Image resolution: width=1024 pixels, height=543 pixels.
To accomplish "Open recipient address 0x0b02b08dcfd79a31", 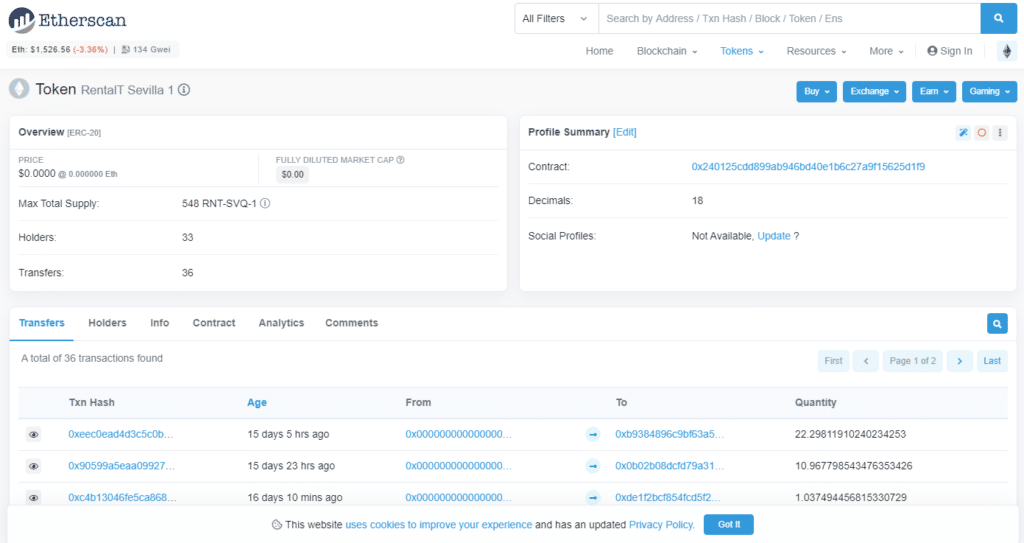I will pyautogui.click(x=669, y=466).
